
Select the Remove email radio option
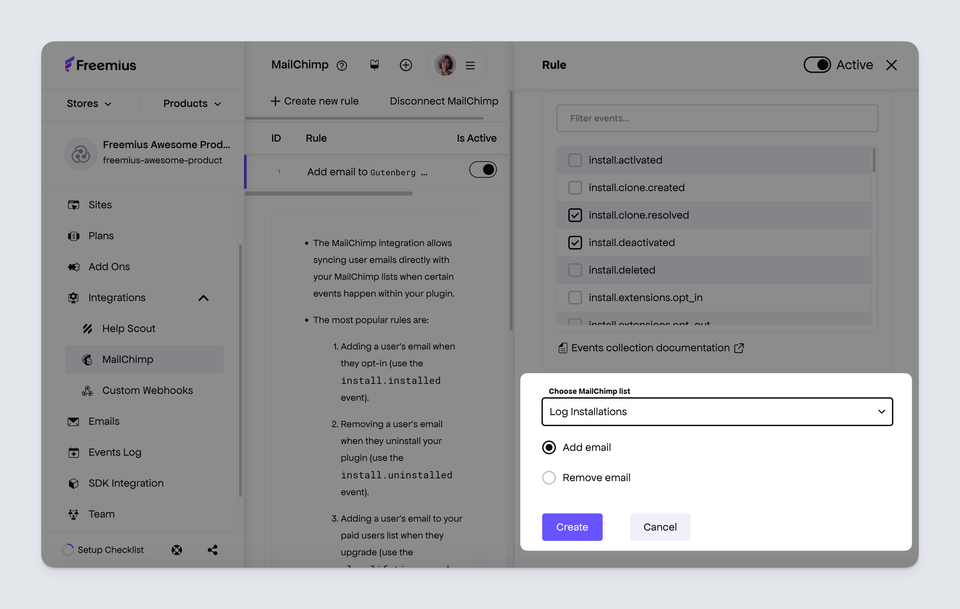pos(549,478)
